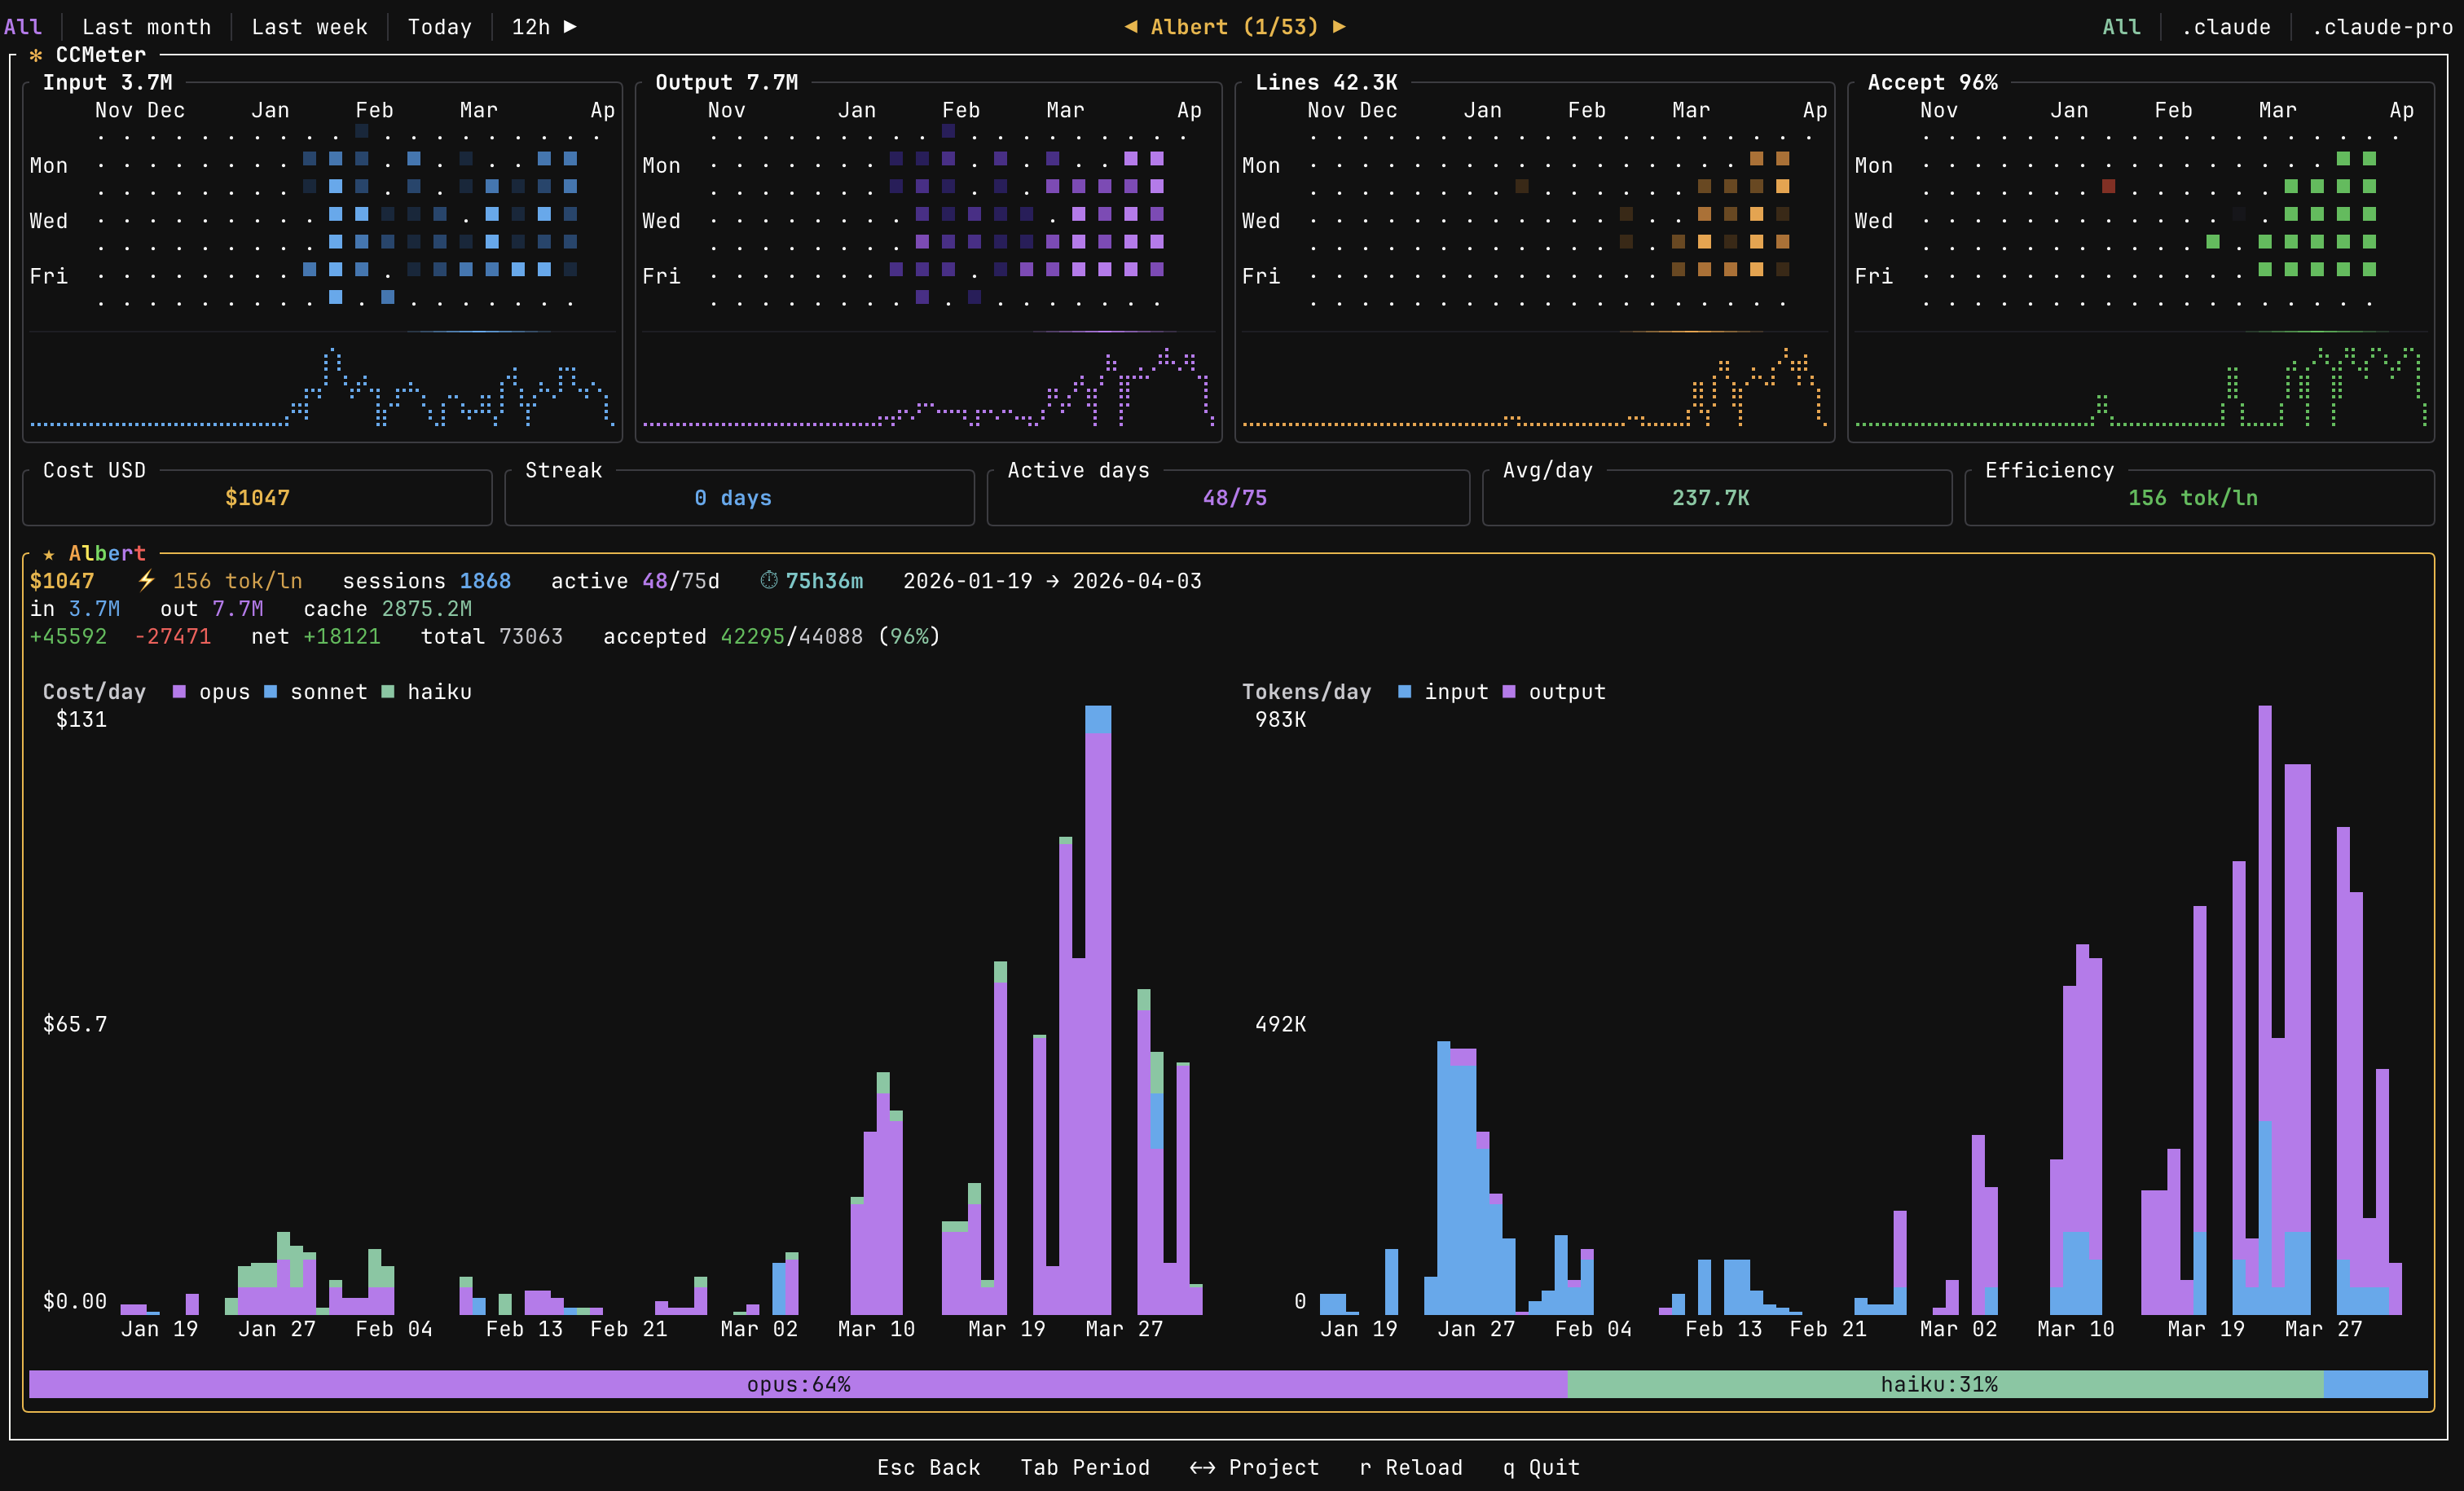Click the purple opus legend square
The image size is (2464, 1491).
[x=180, y=691]
